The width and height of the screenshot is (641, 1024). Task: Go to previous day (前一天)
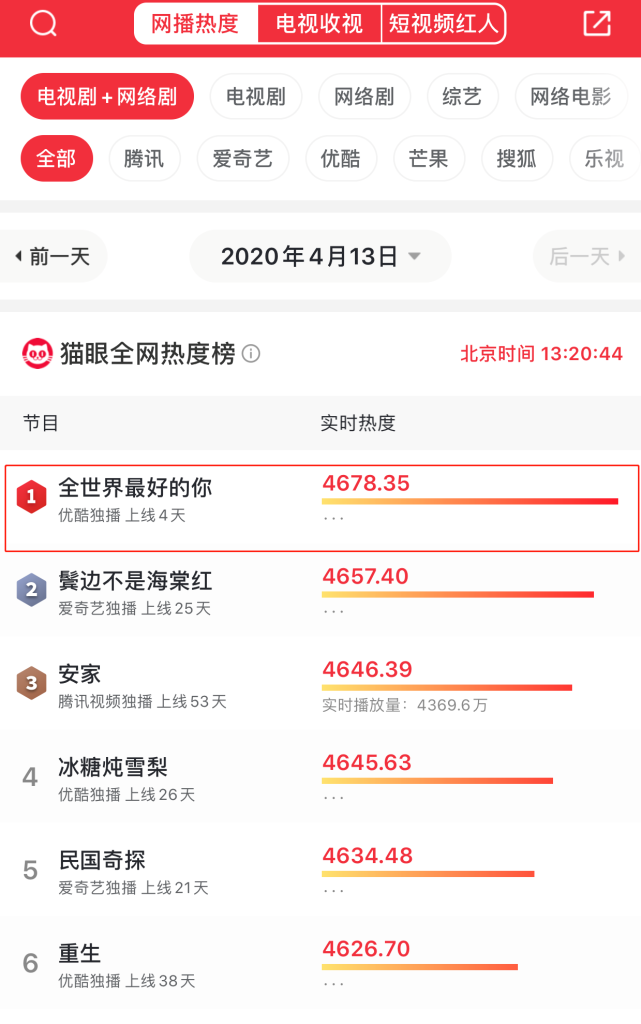(x=54, y=257)
